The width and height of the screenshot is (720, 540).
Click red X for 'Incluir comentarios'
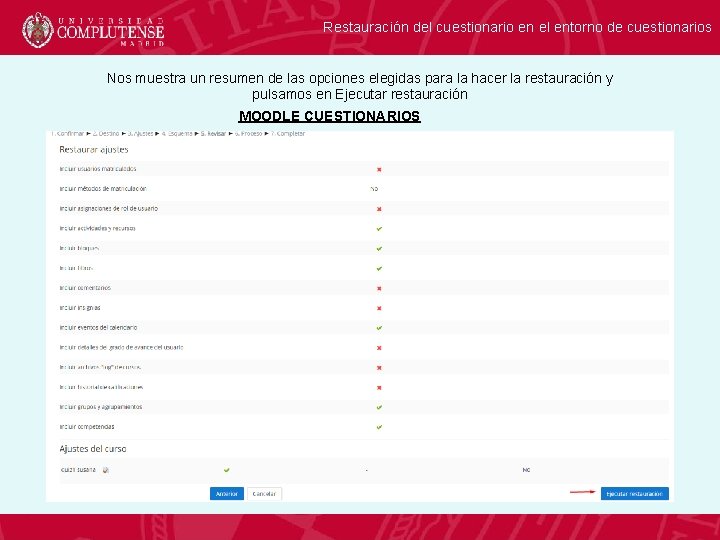[379, 288]
